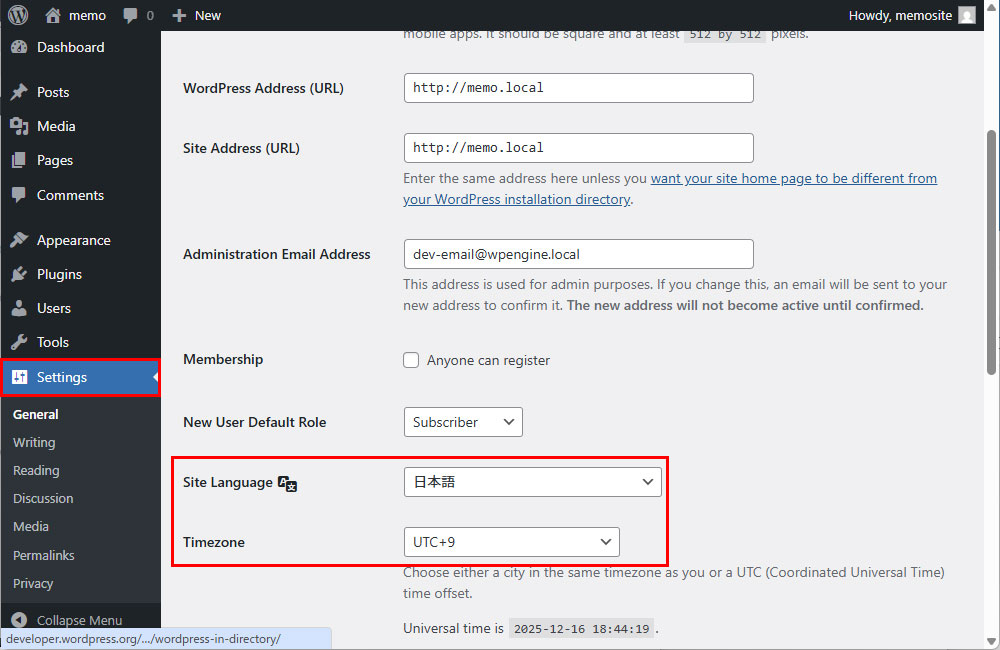
Task: Go to the Reading settings submenu
Action: (36, 470)
